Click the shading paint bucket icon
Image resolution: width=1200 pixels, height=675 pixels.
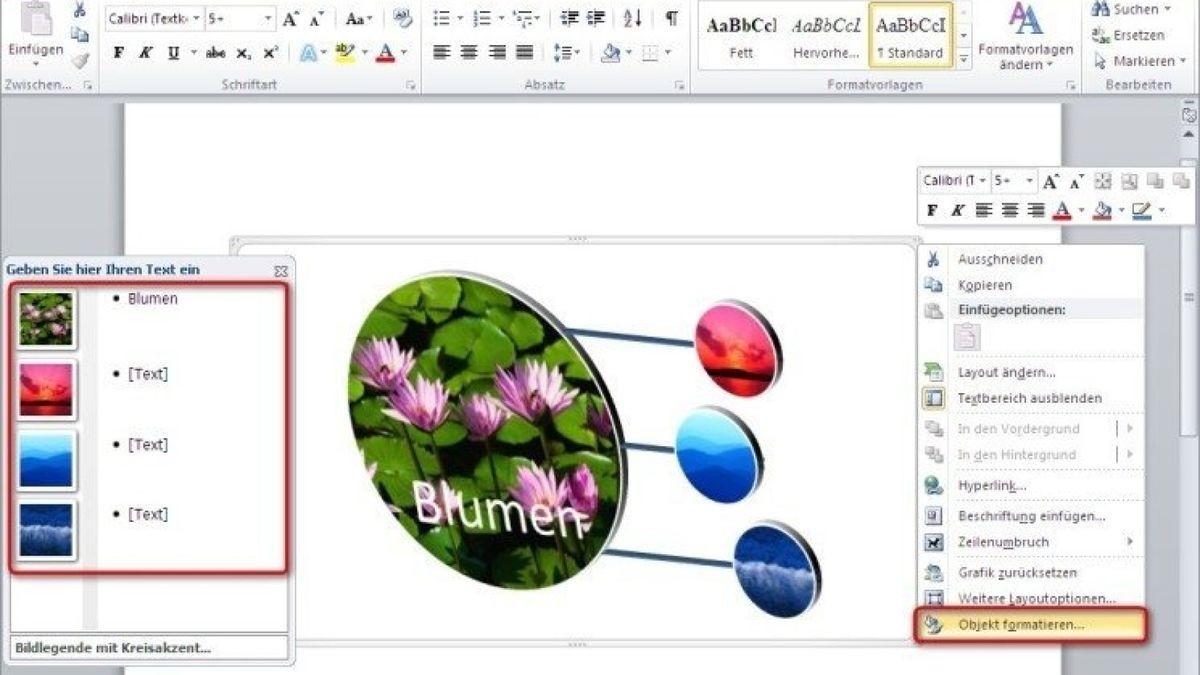[x=609, y=52]
